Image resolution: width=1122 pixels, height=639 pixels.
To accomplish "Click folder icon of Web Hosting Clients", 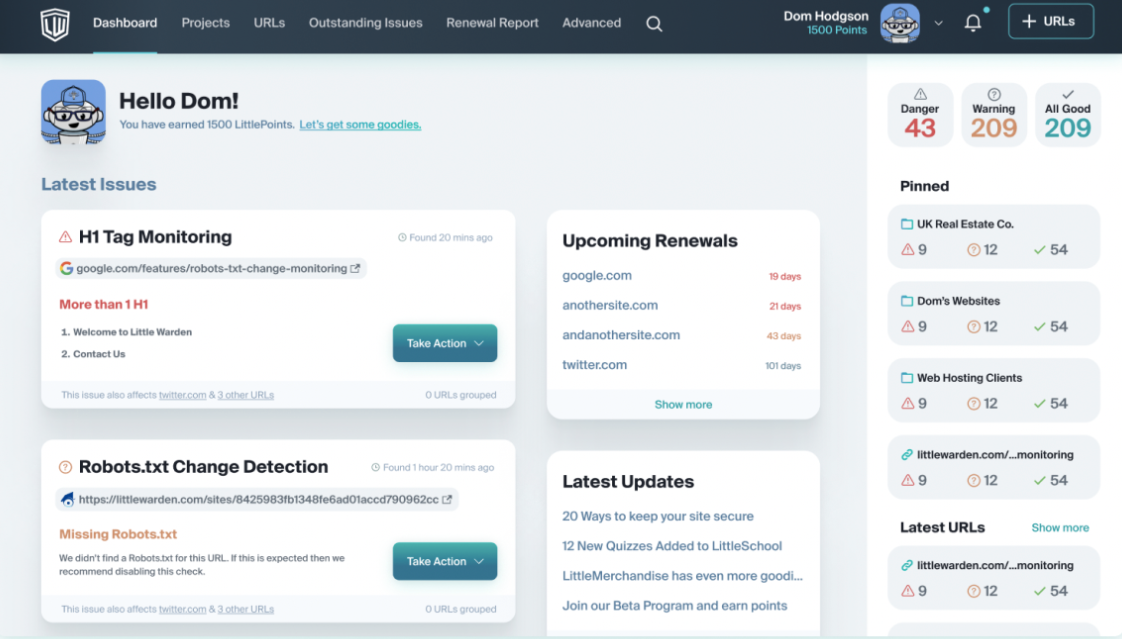I will pos(907,378).
